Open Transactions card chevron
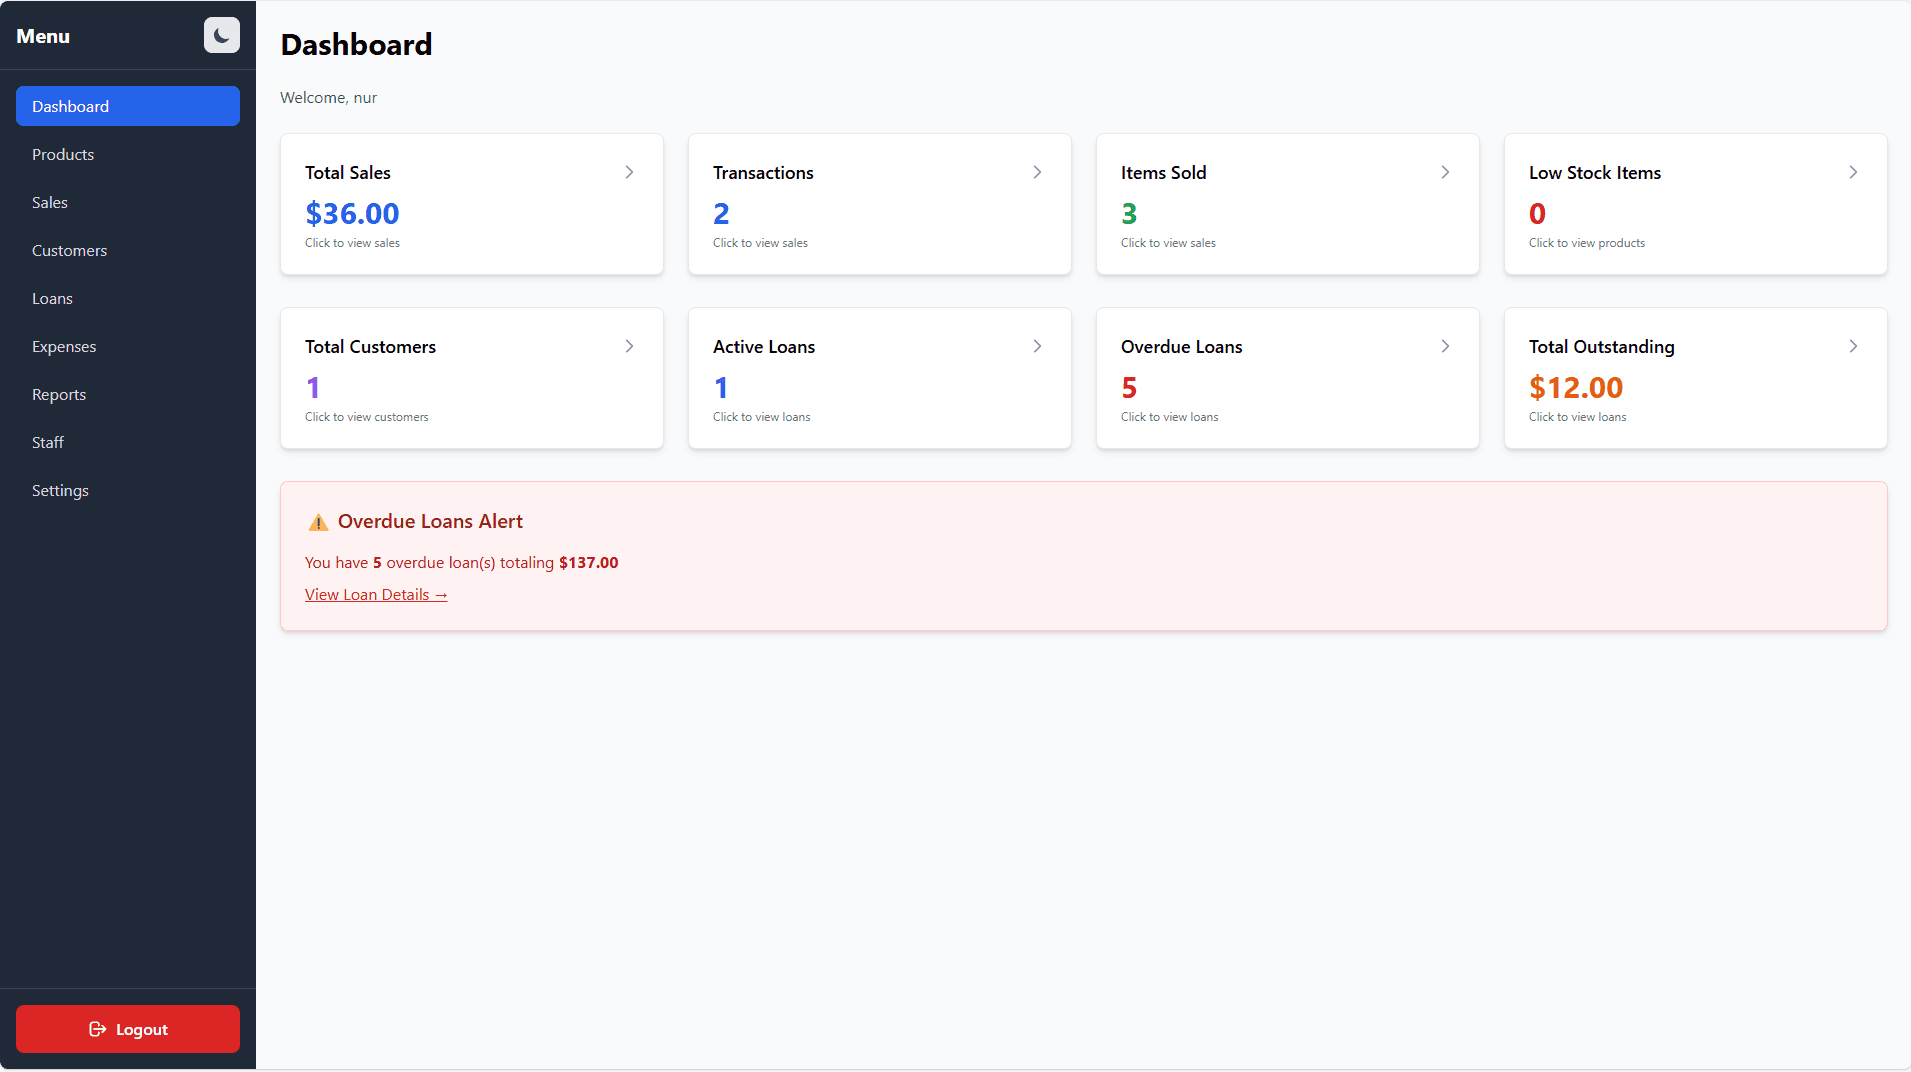 pos(1037,172)
